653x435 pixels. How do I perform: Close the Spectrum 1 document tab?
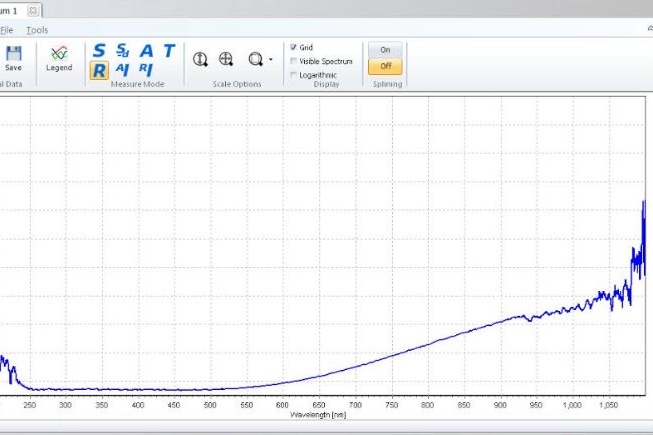(x=33, y=9)
